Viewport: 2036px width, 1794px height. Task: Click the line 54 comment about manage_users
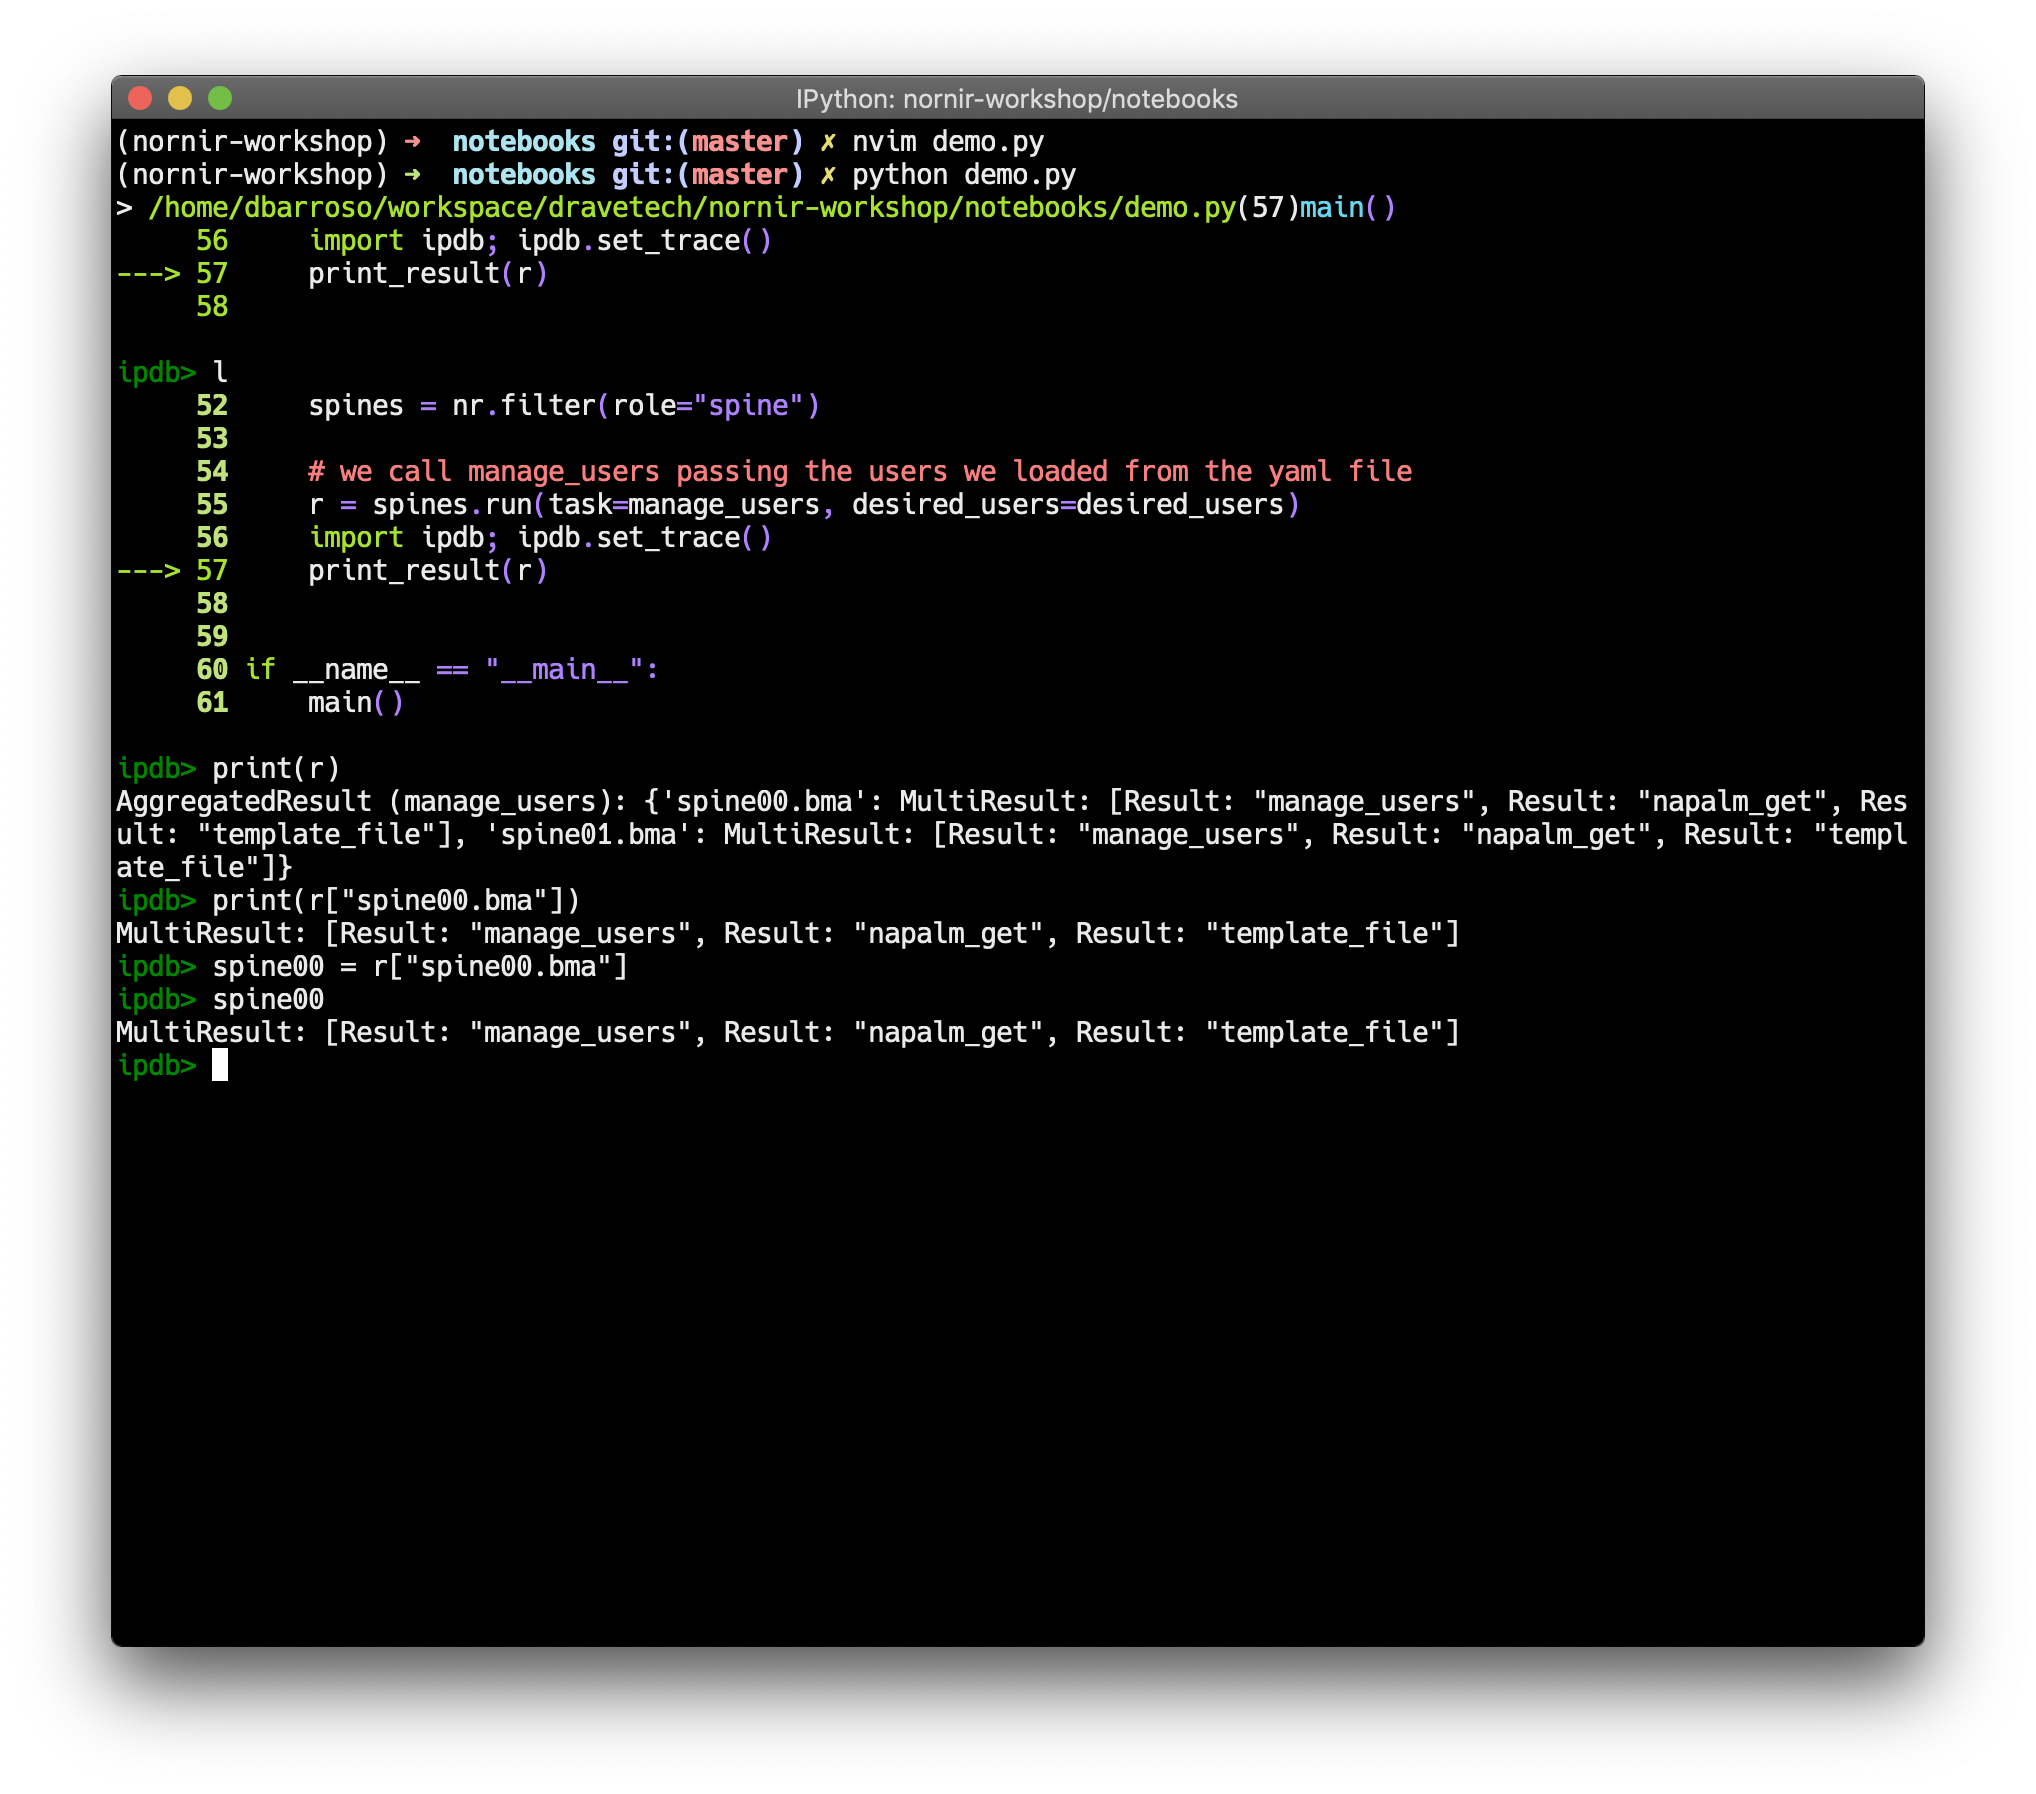point(860,472)
